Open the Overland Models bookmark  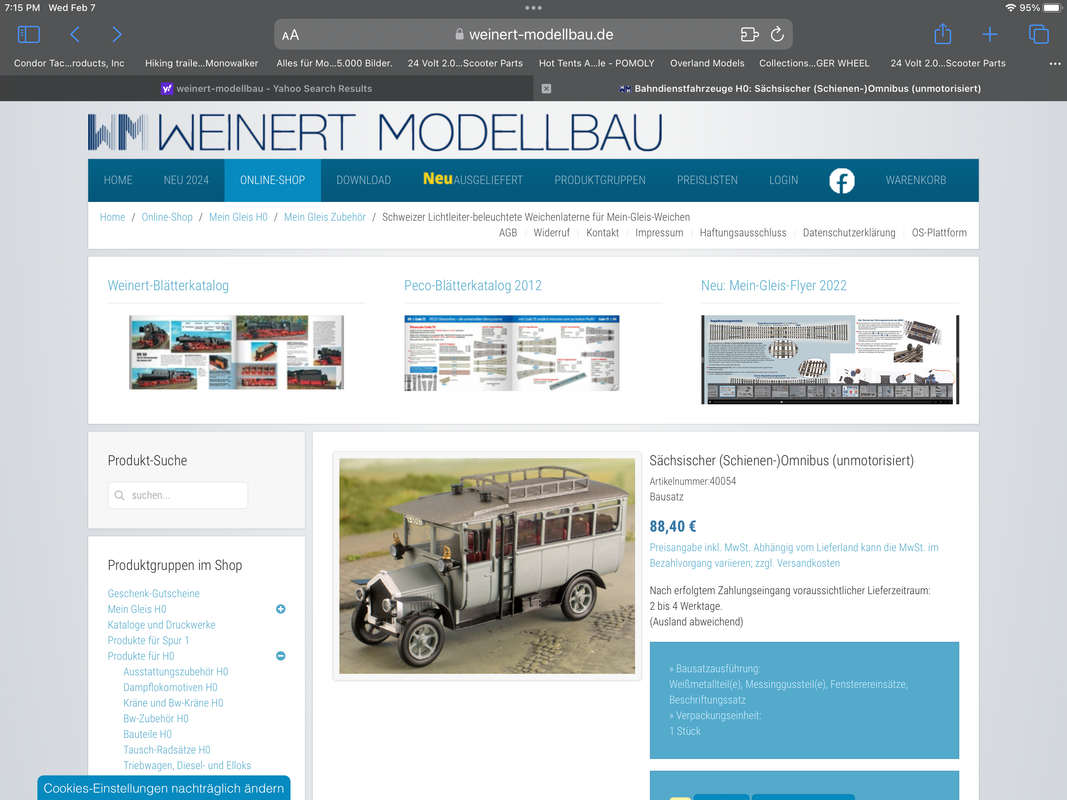pyautogui.click(x=707, y=63)
